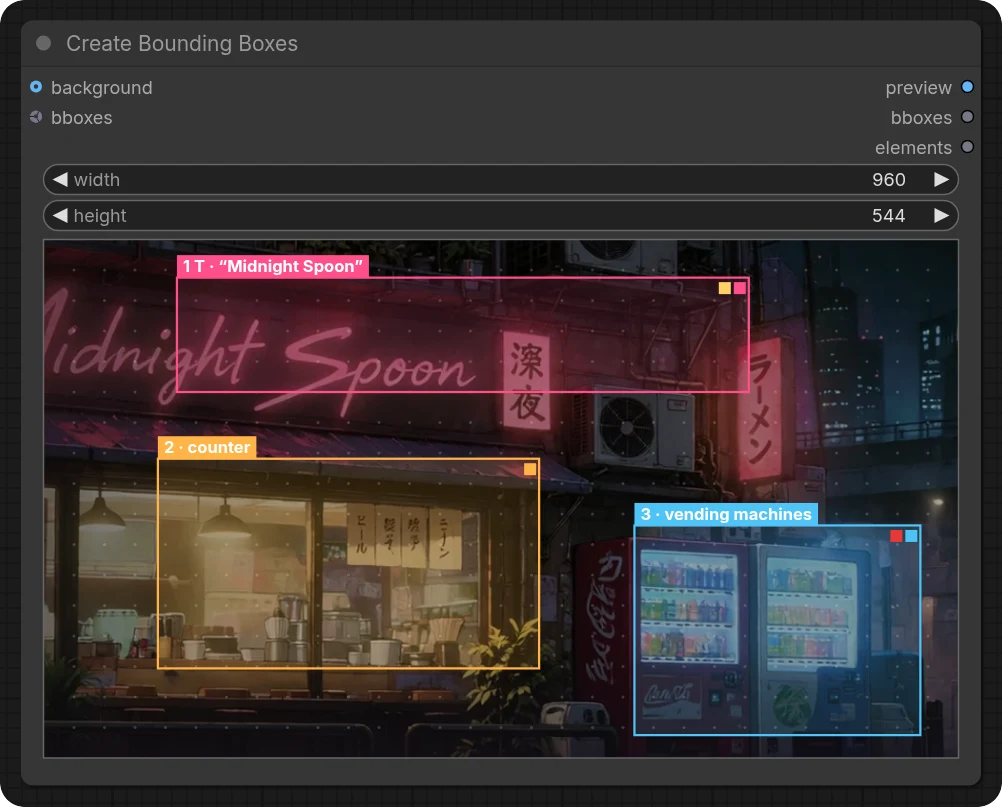Click the blue swatch in vending machines box
Viewport: 1002px width, 807px height.
[x=911, y=536]
